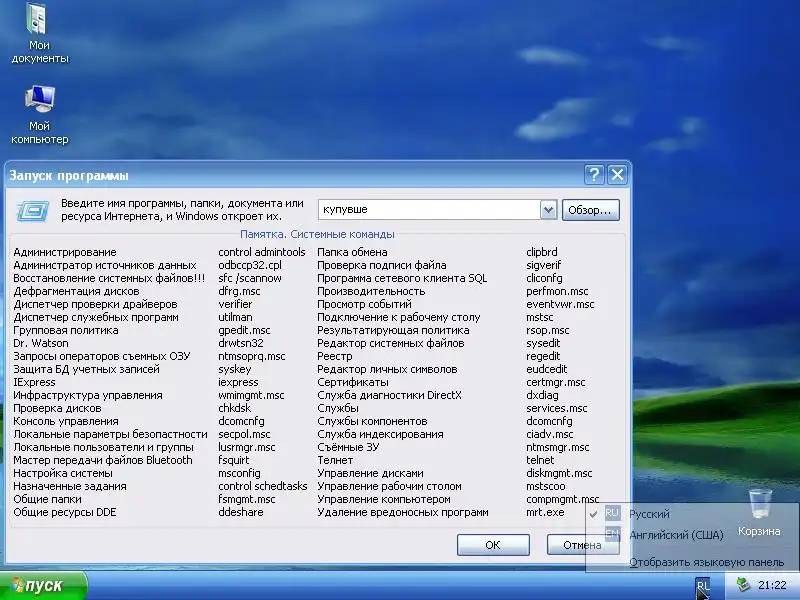Click 'telnet' command text
The width and height of the screenshot is (800, 600).
point(540,460)
